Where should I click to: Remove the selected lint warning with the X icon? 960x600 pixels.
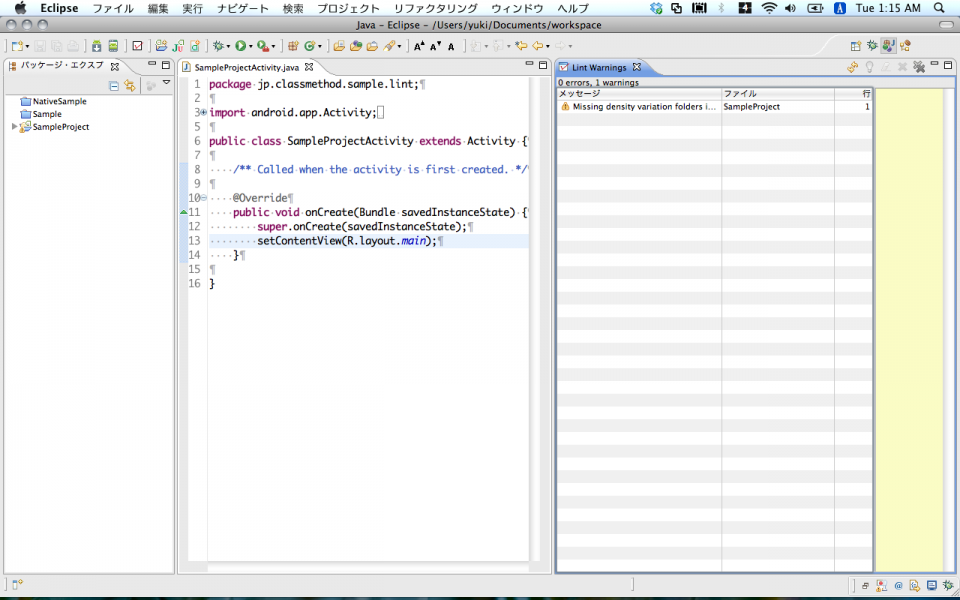point(903,66)
